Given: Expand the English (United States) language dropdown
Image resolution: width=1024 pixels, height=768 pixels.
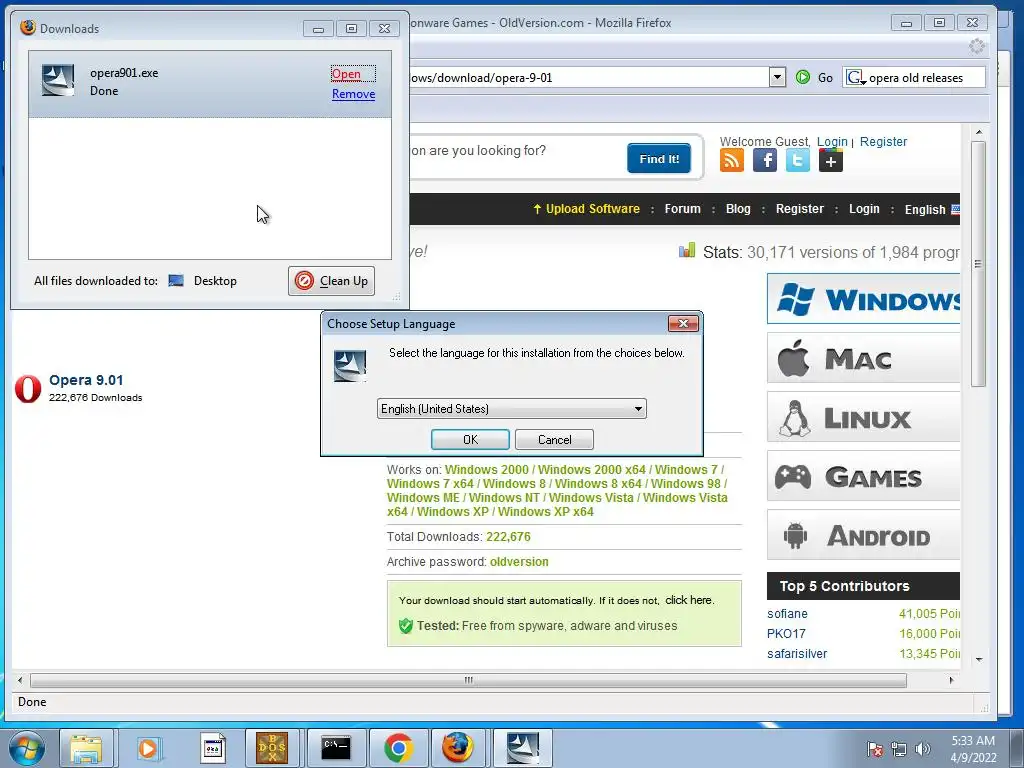Looking at the screenshot, I should (x=637, y=409).
